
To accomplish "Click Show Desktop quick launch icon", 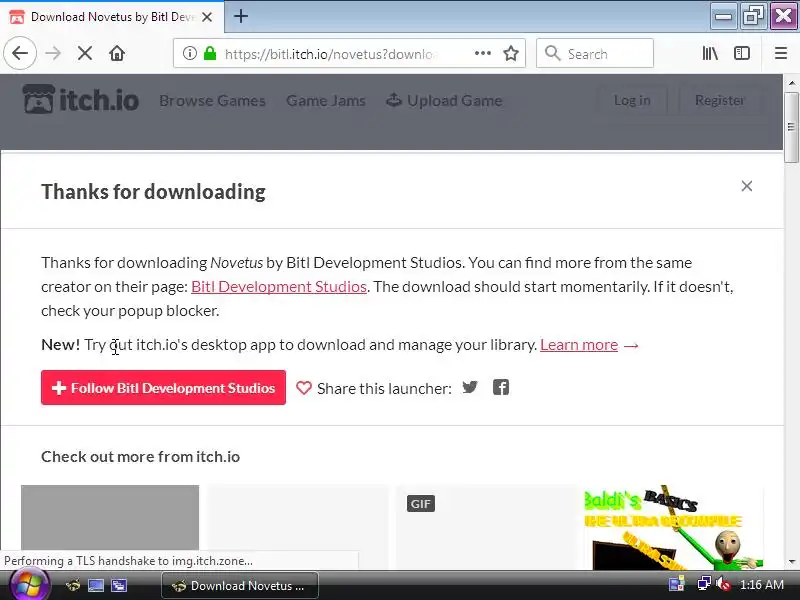I will (x=95, y=585).
